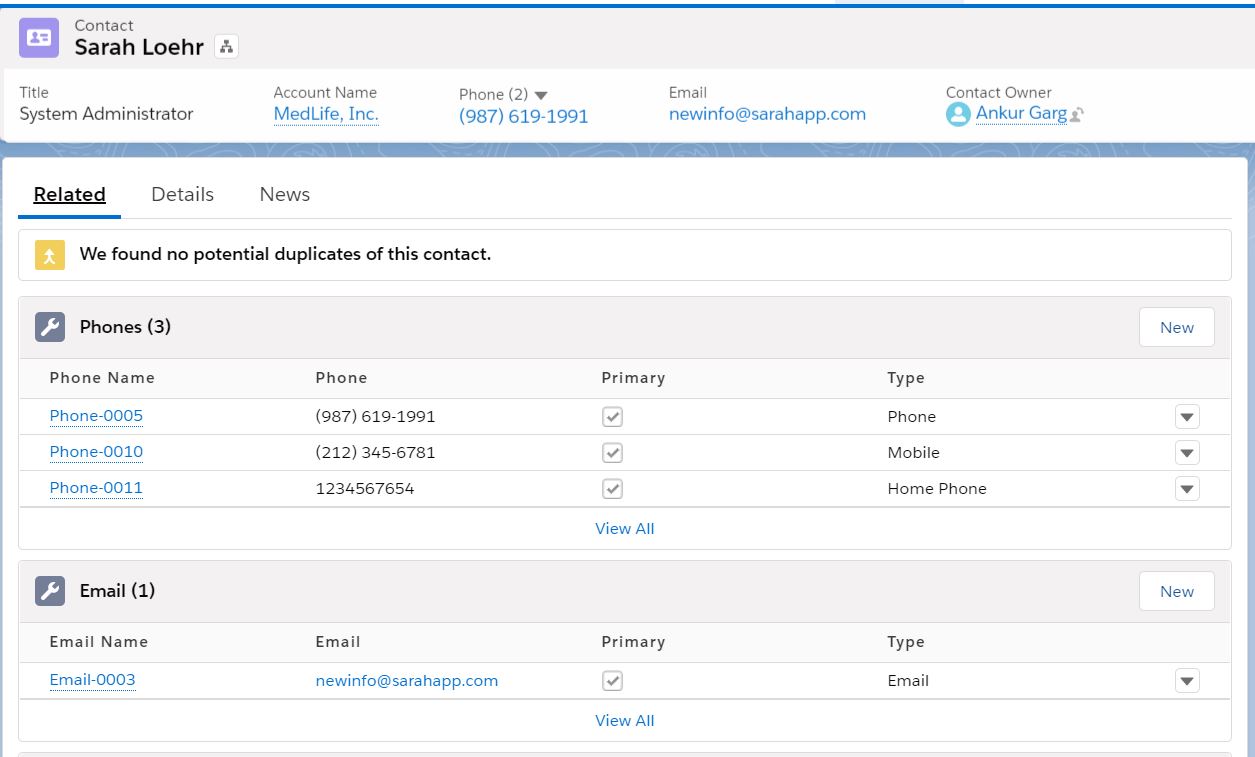This screenshot has height=757, width=1255.
Task: Open the Phone-0005 record link
Action: click(96, 416)
